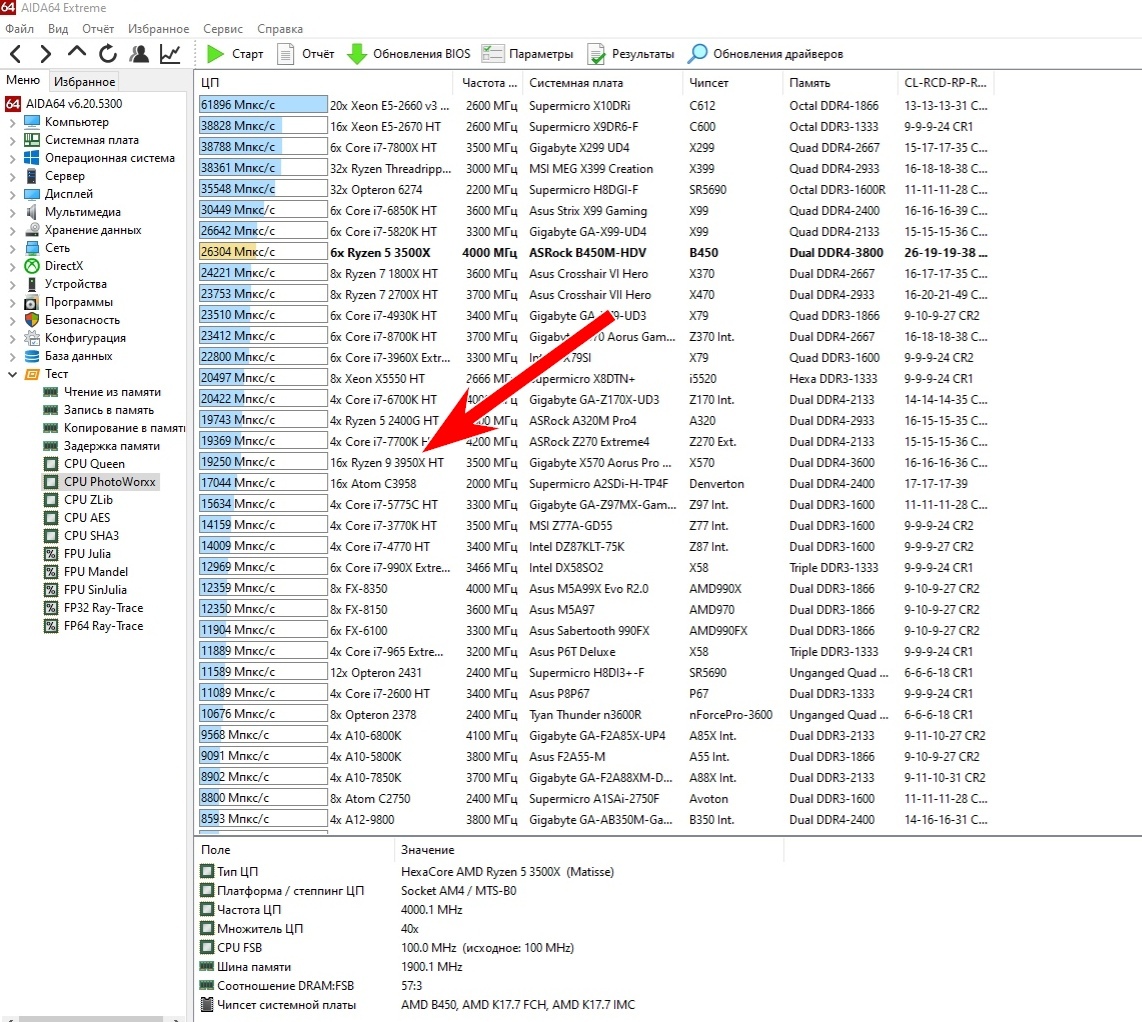The width and height of the screenshot is (1142, 1022).
Task: Click the Back navigation arrow
Action: tap(17, 54)
